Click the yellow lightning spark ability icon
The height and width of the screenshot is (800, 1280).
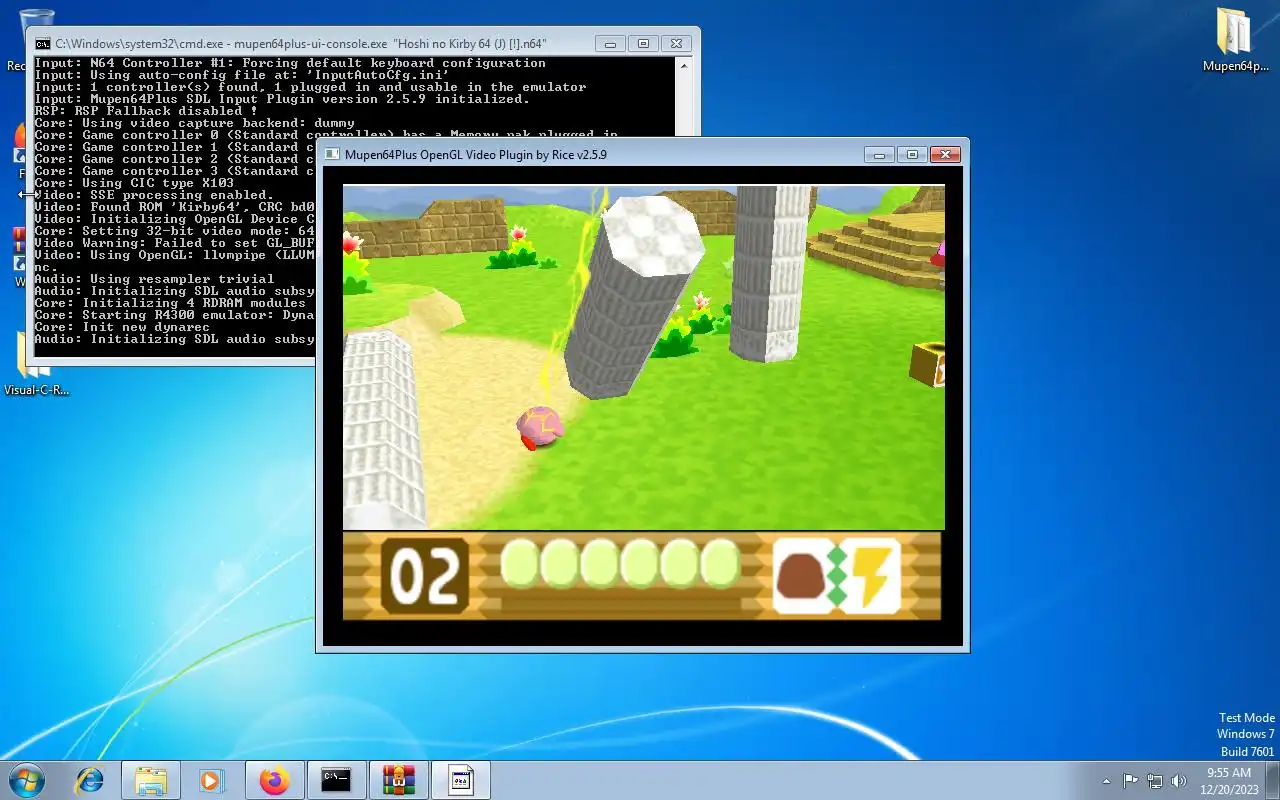pos(871,576)
